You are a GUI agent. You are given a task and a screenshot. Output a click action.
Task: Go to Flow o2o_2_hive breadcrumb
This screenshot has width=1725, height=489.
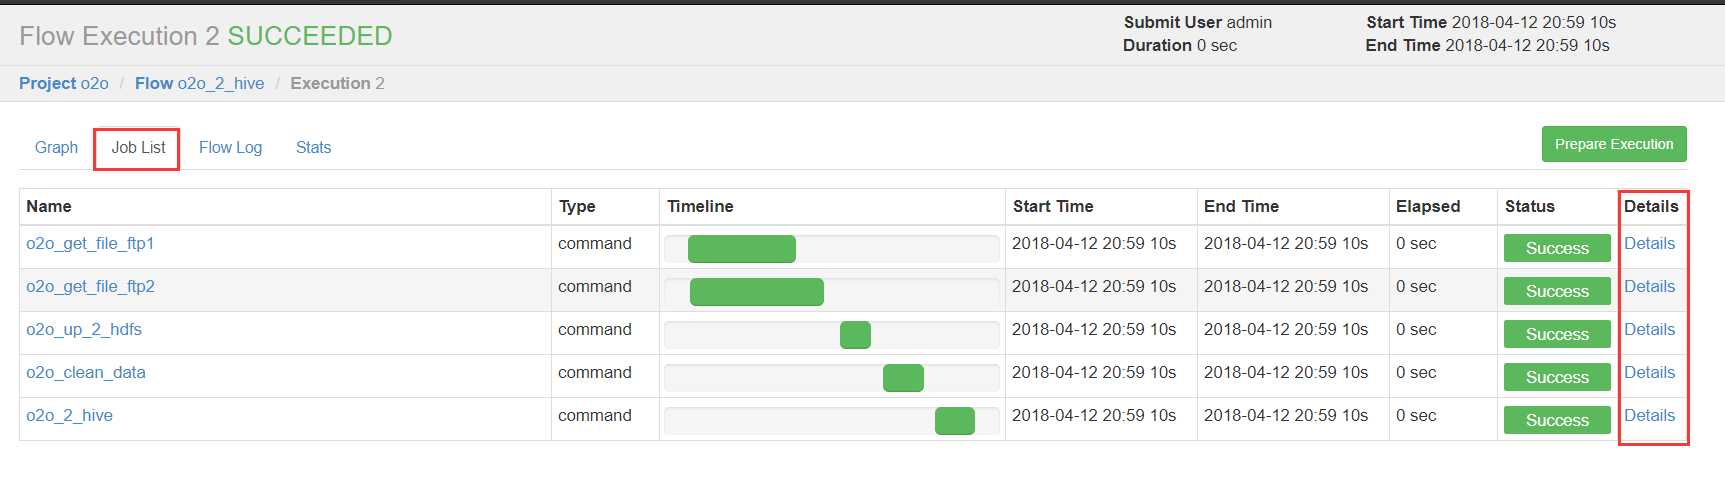tap(199, 84)
